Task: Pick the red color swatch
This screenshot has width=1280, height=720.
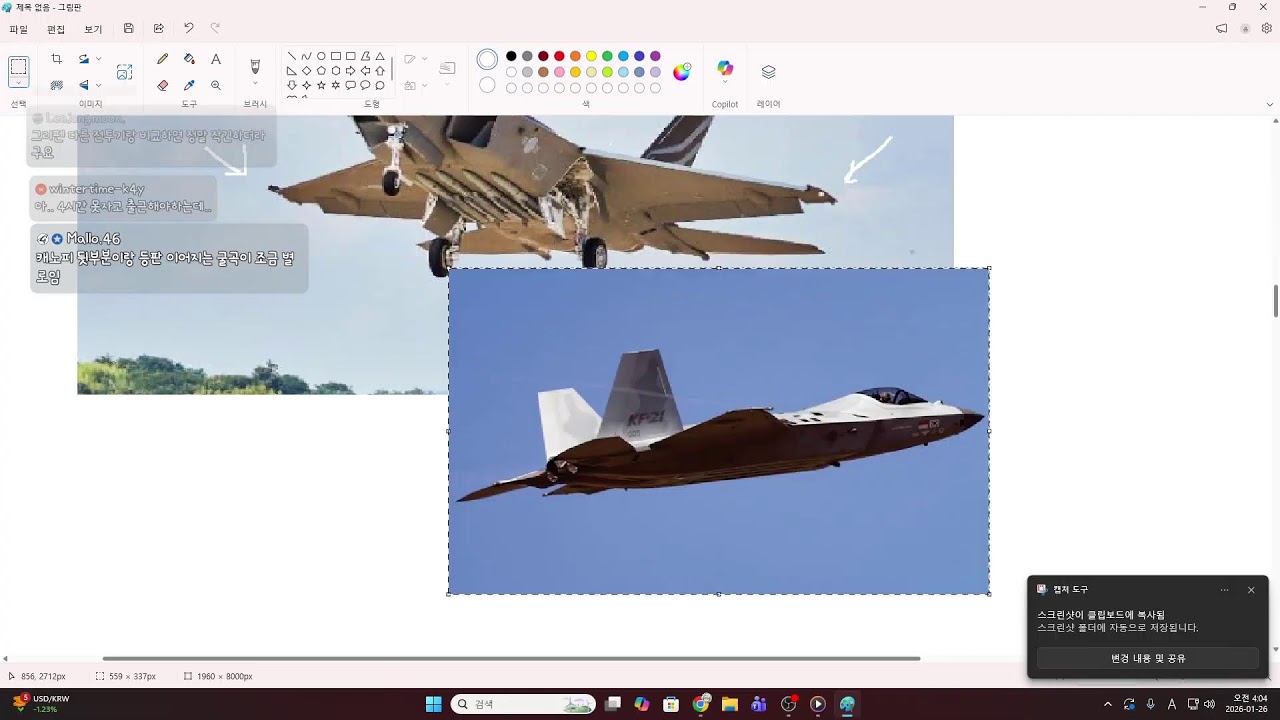Action: 559,56
